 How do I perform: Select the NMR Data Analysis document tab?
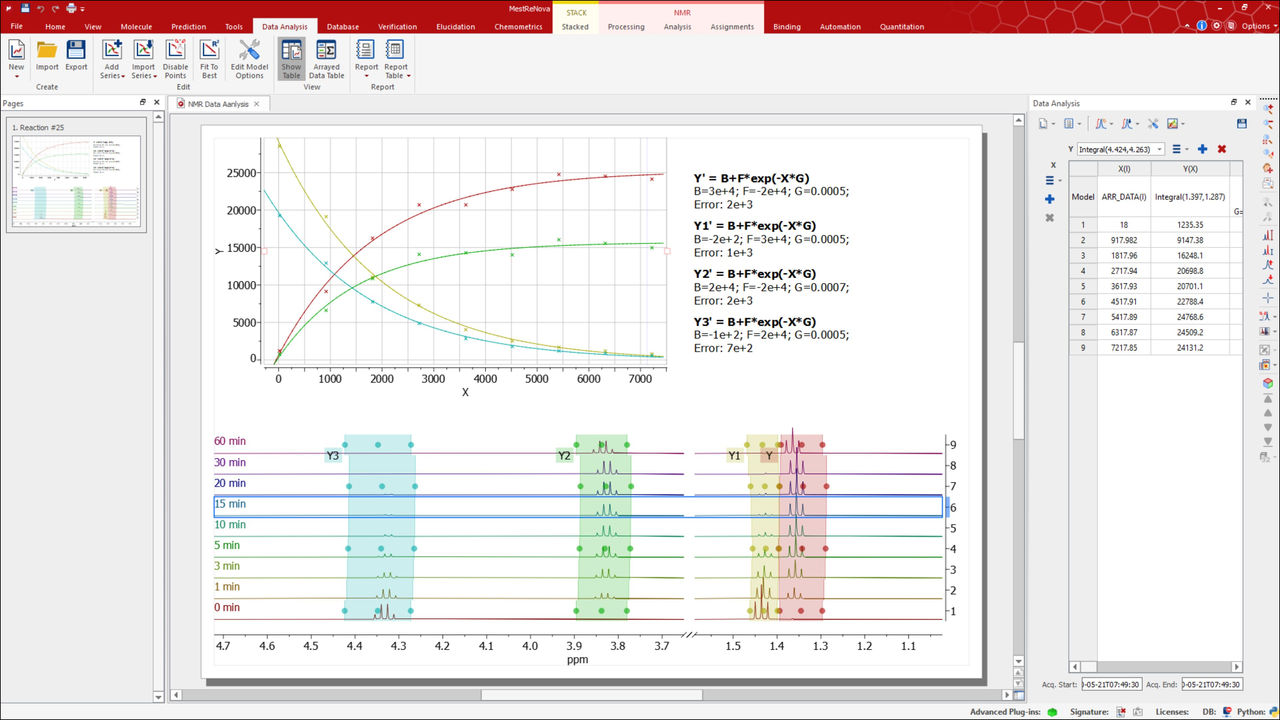pos(218,104)
